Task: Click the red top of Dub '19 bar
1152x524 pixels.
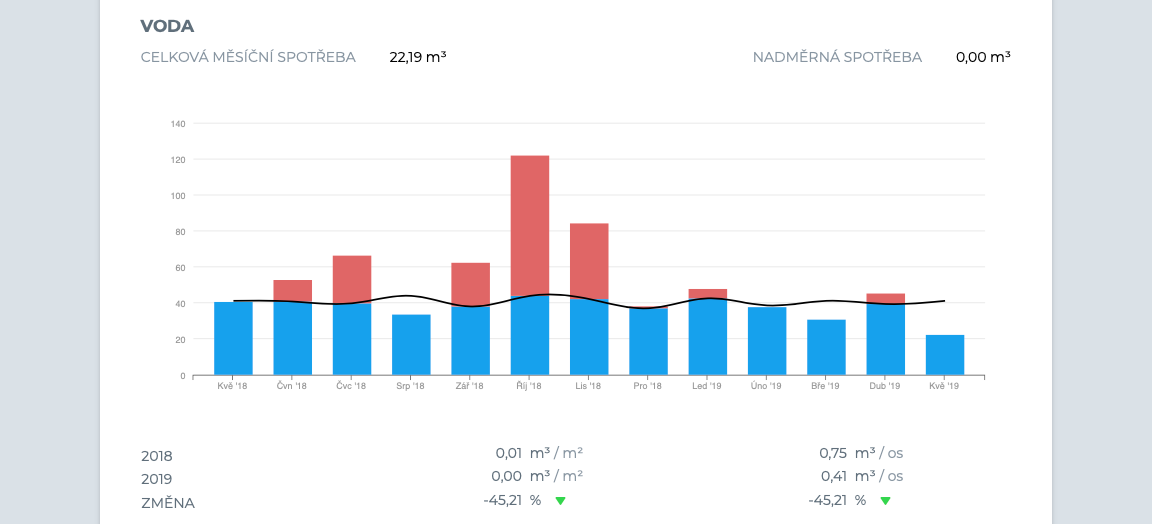Action: [885, 298]
